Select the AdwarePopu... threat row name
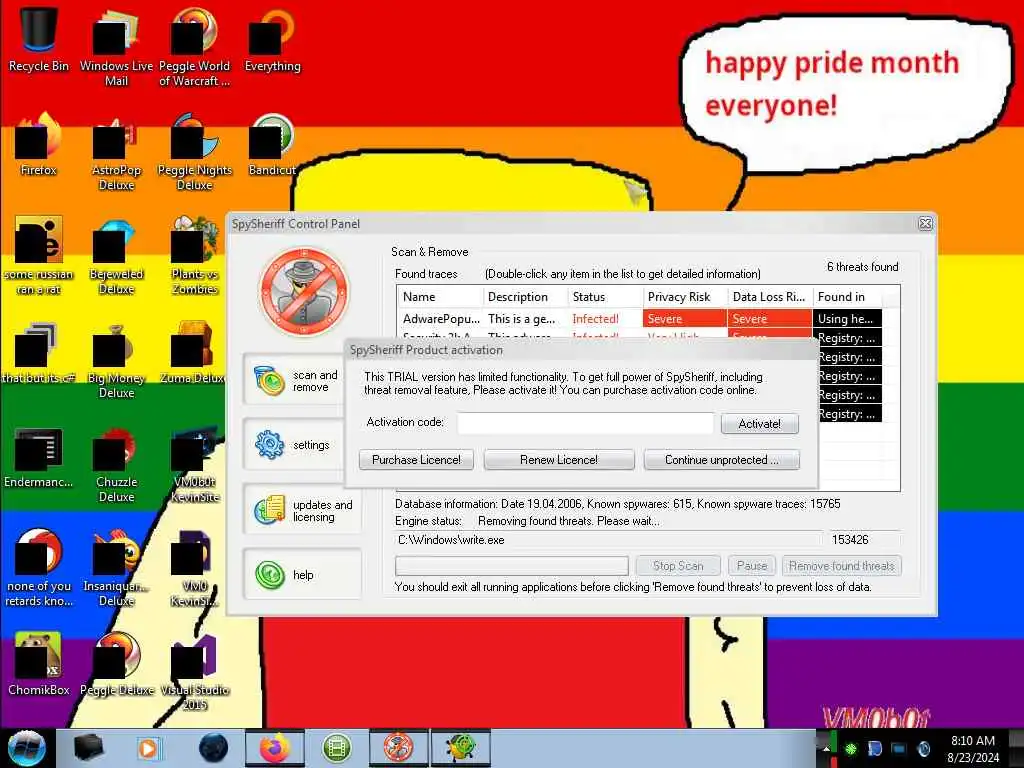 (x=441, y=319)
